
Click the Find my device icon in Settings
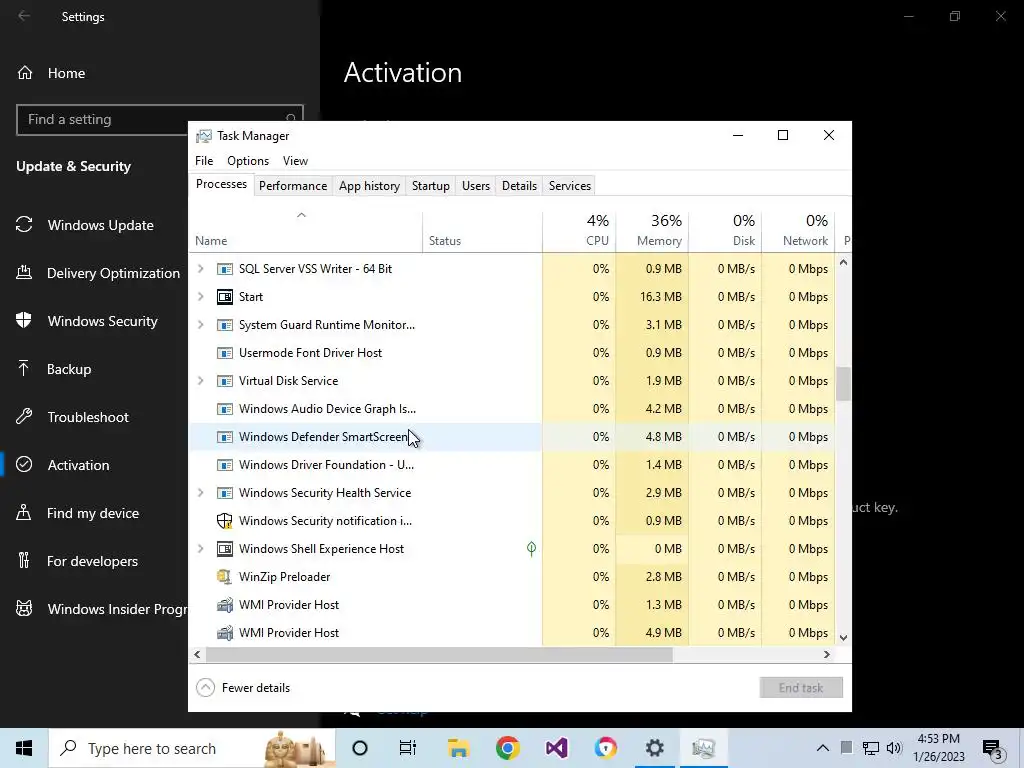[24, 513]
